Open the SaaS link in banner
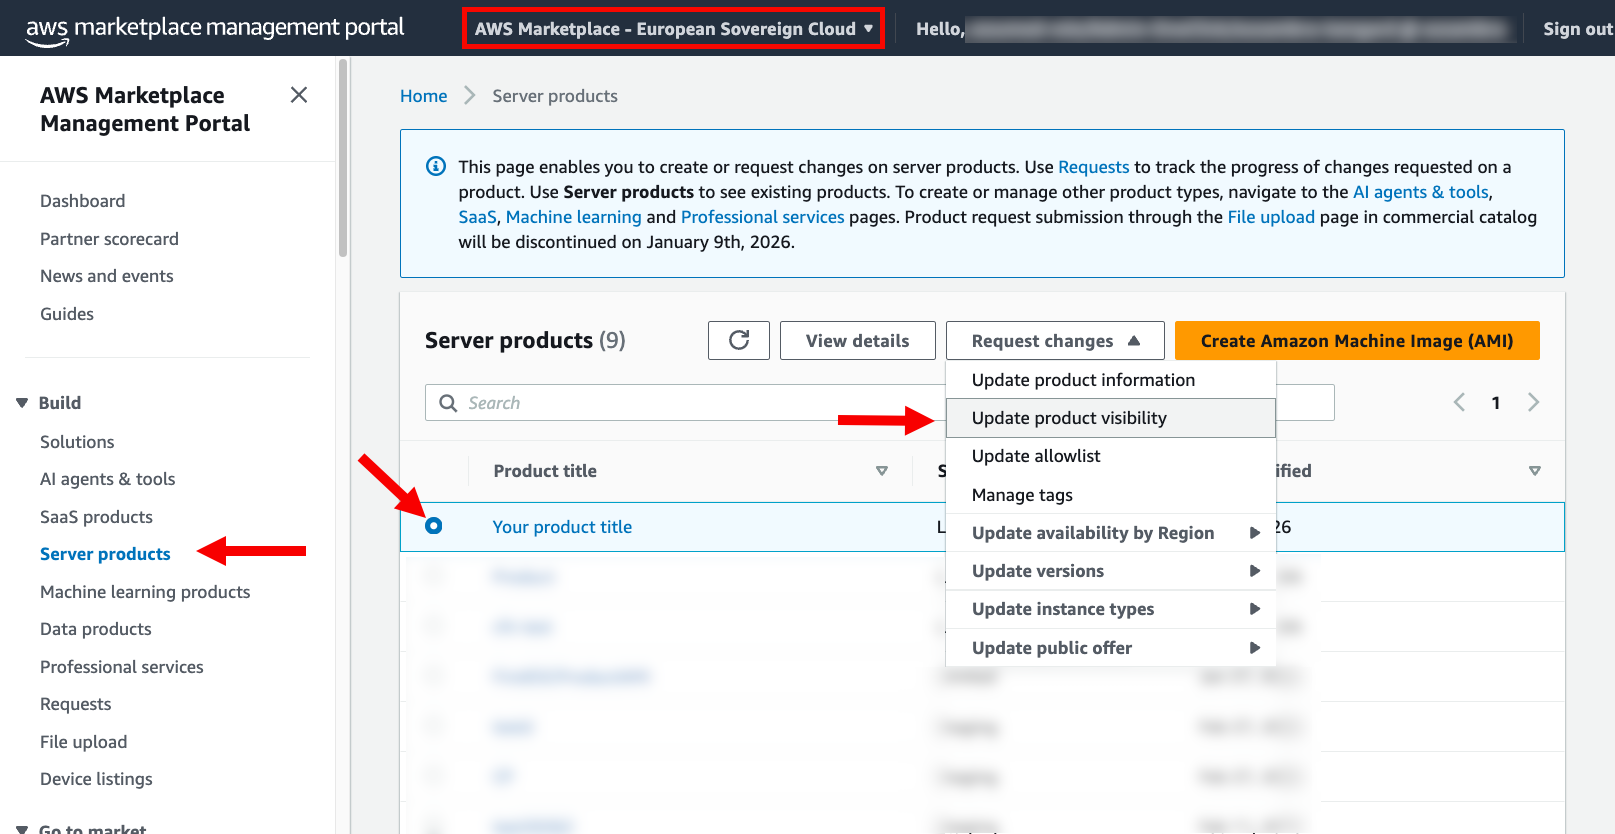 [x=477, y=217]
